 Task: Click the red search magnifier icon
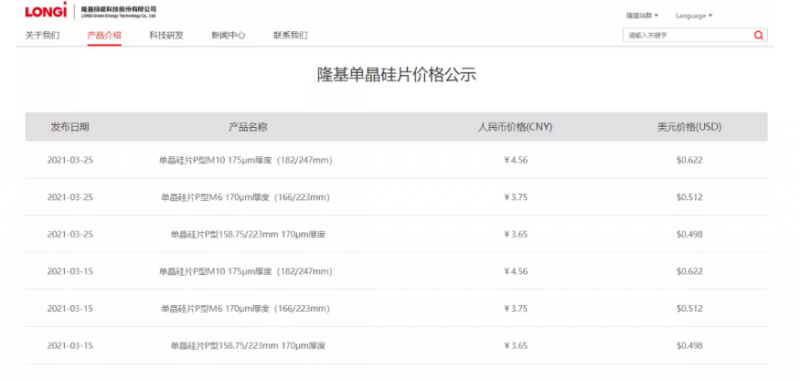click(x=759, y=35)
